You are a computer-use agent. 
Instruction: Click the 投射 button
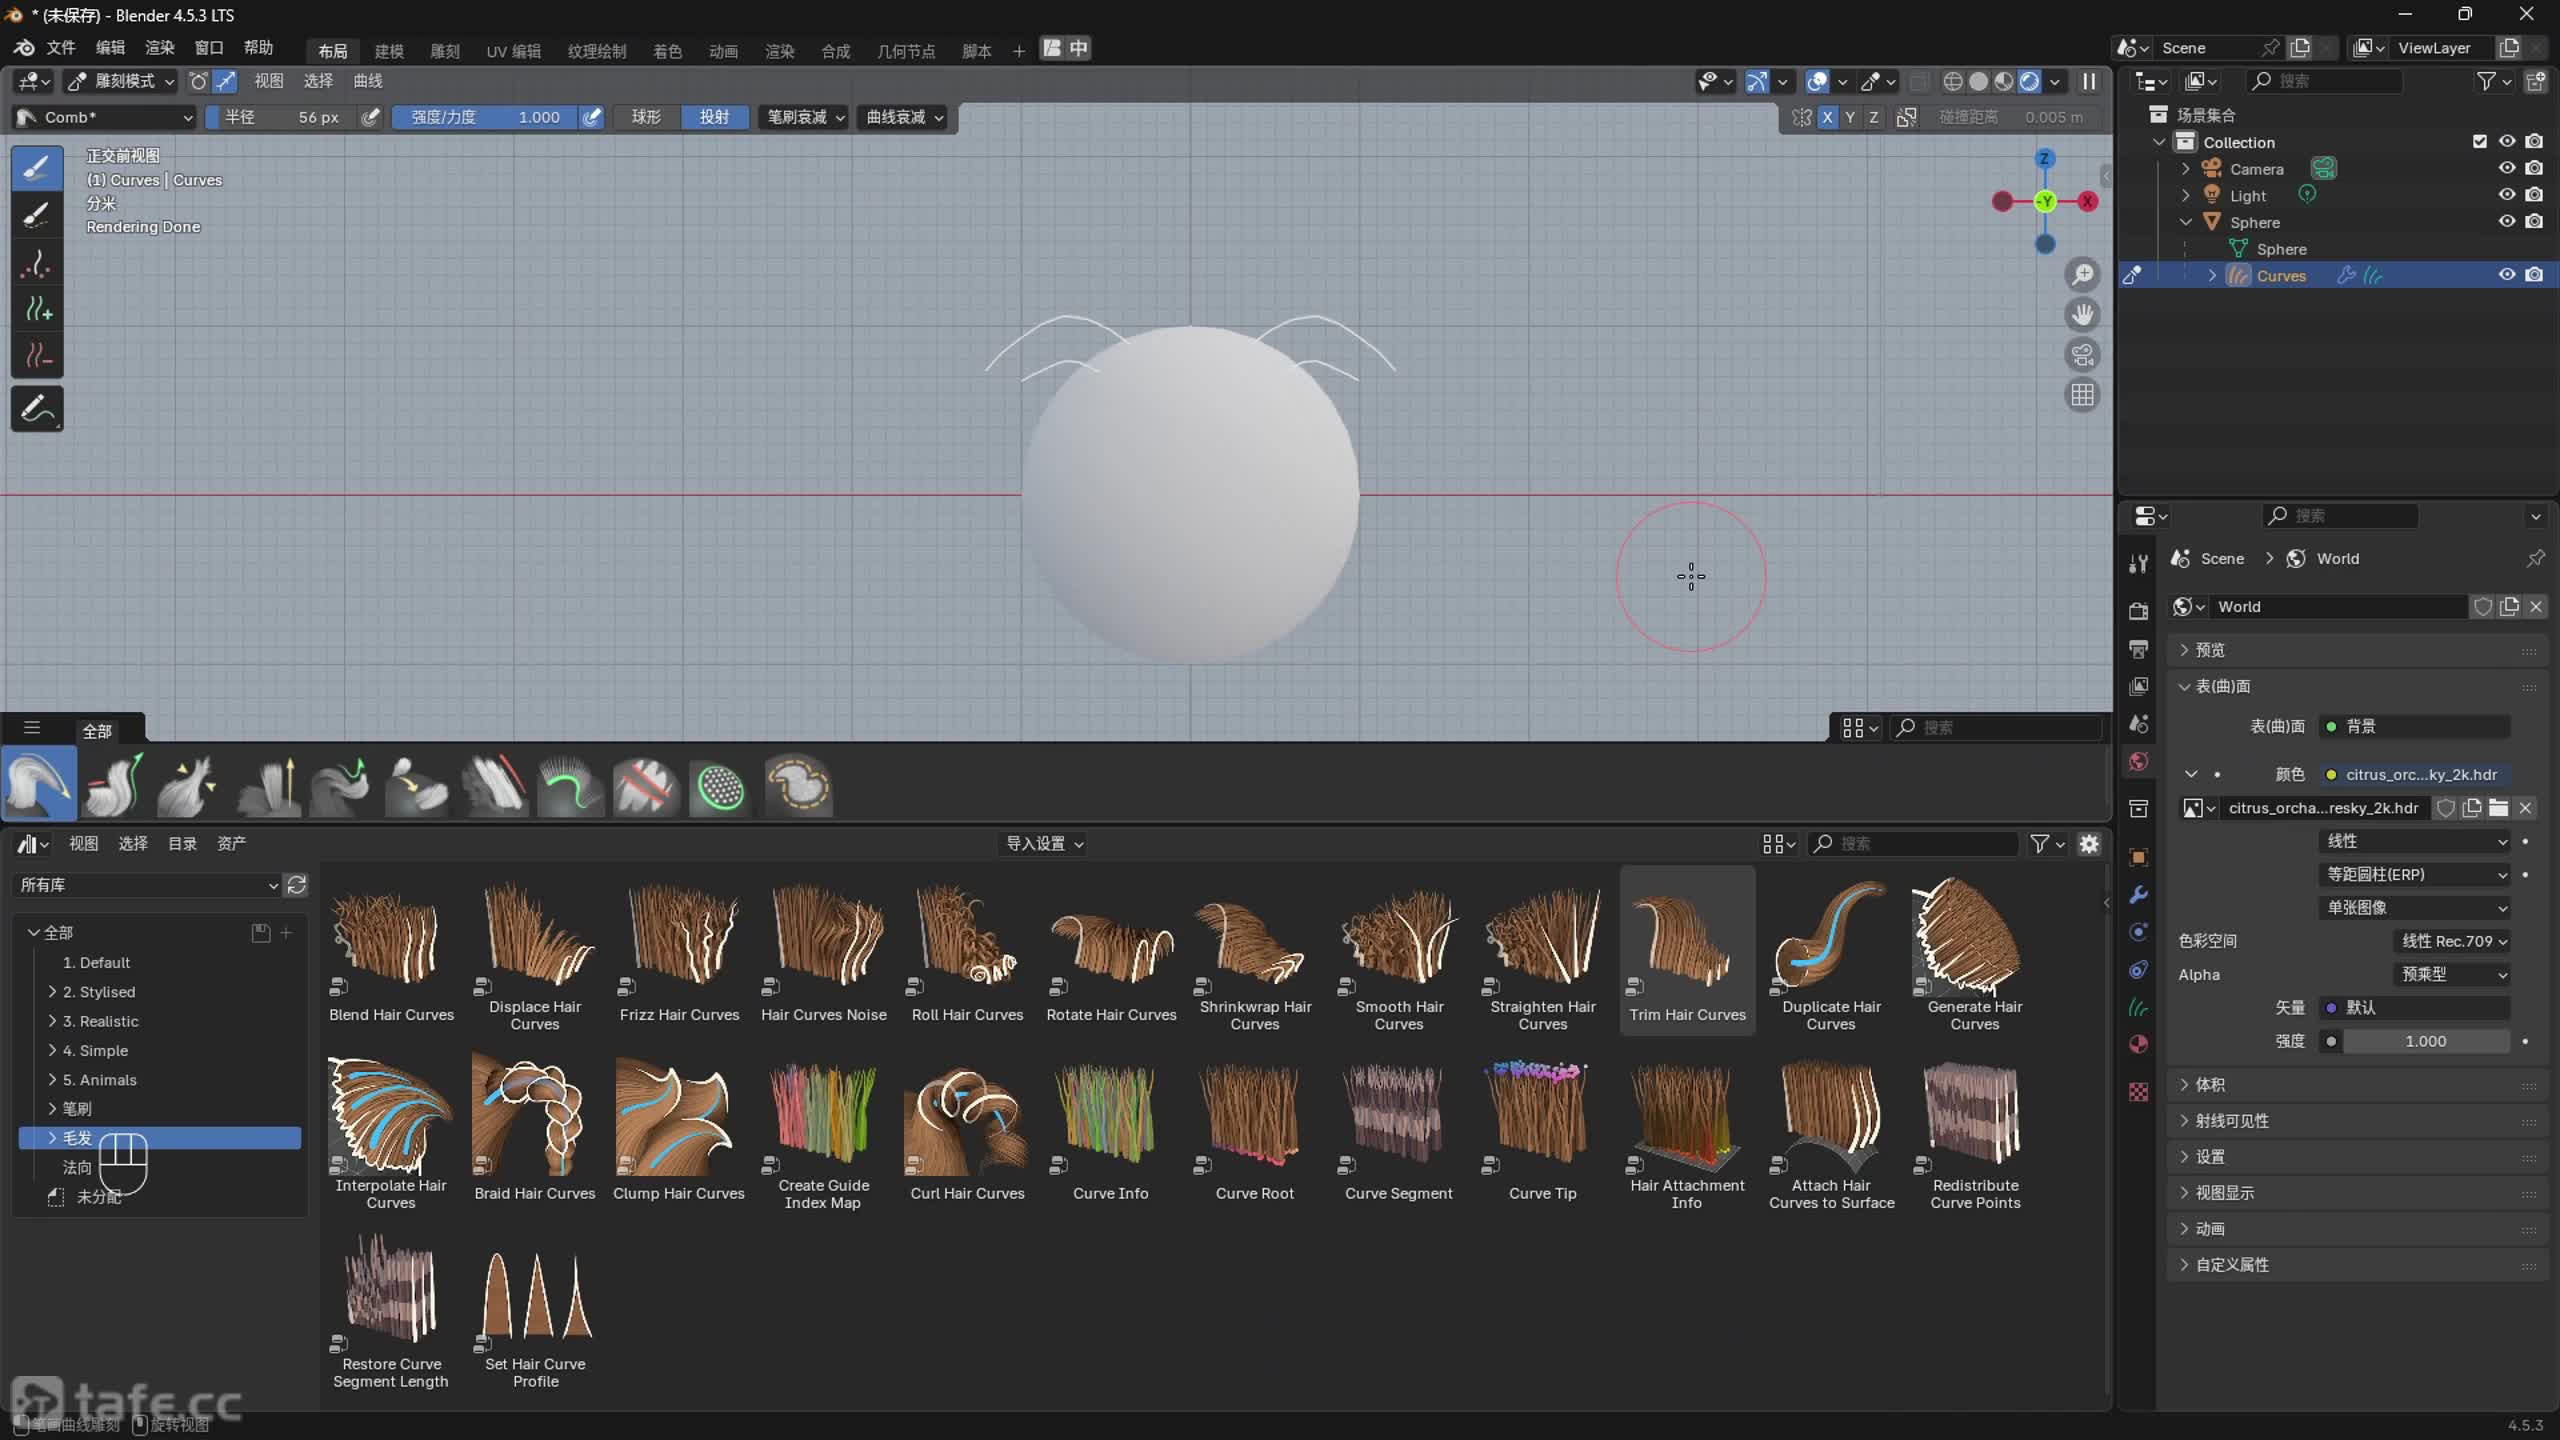(x=713, y=117)
